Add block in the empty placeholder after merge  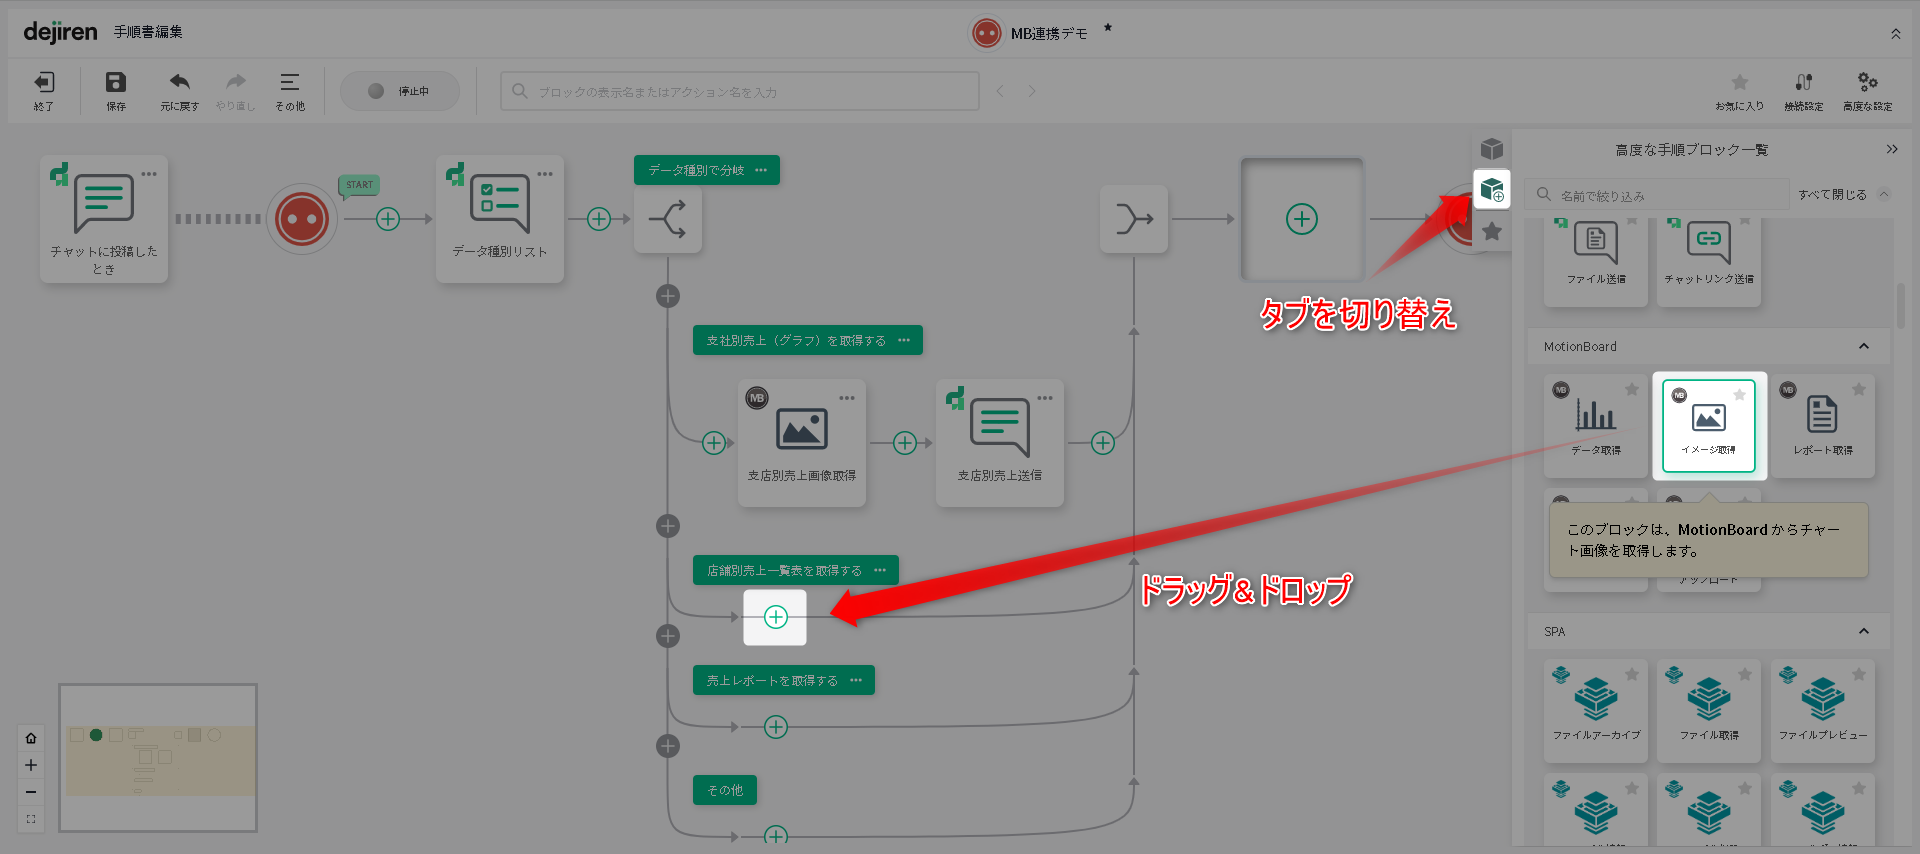(x=1302, y=219)
